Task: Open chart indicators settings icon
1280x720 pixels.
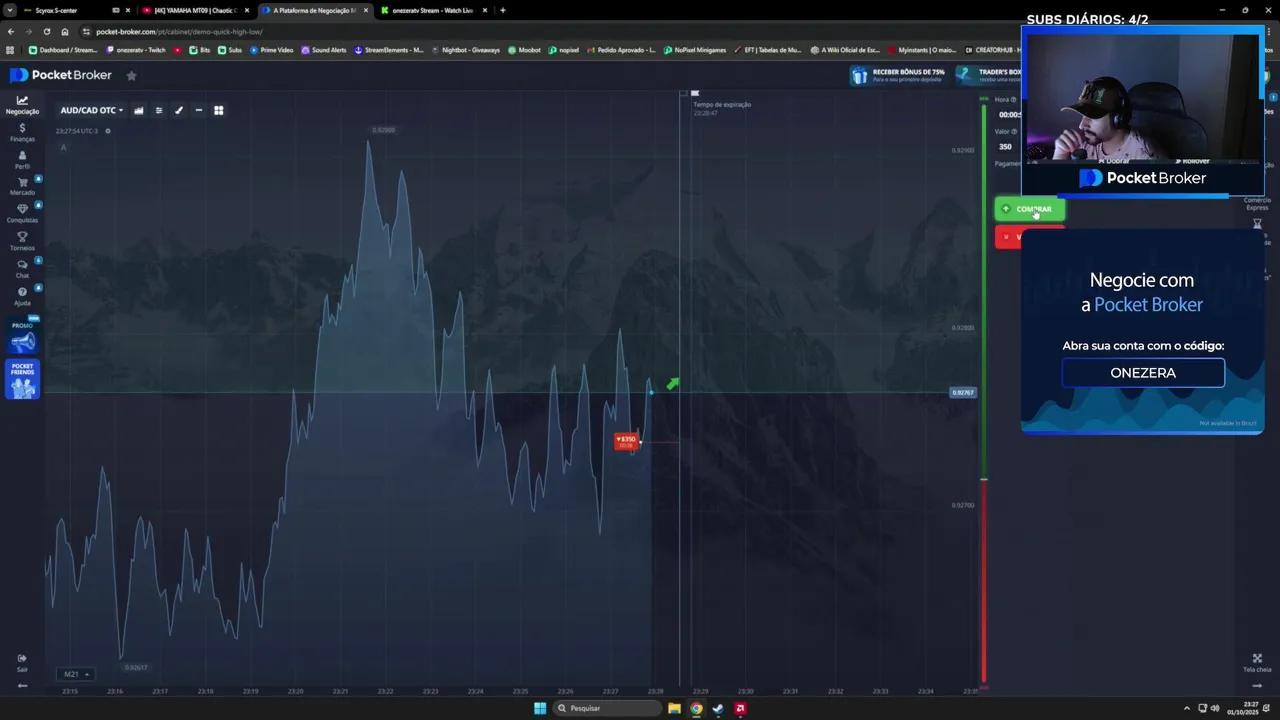Action: [159, 110]
